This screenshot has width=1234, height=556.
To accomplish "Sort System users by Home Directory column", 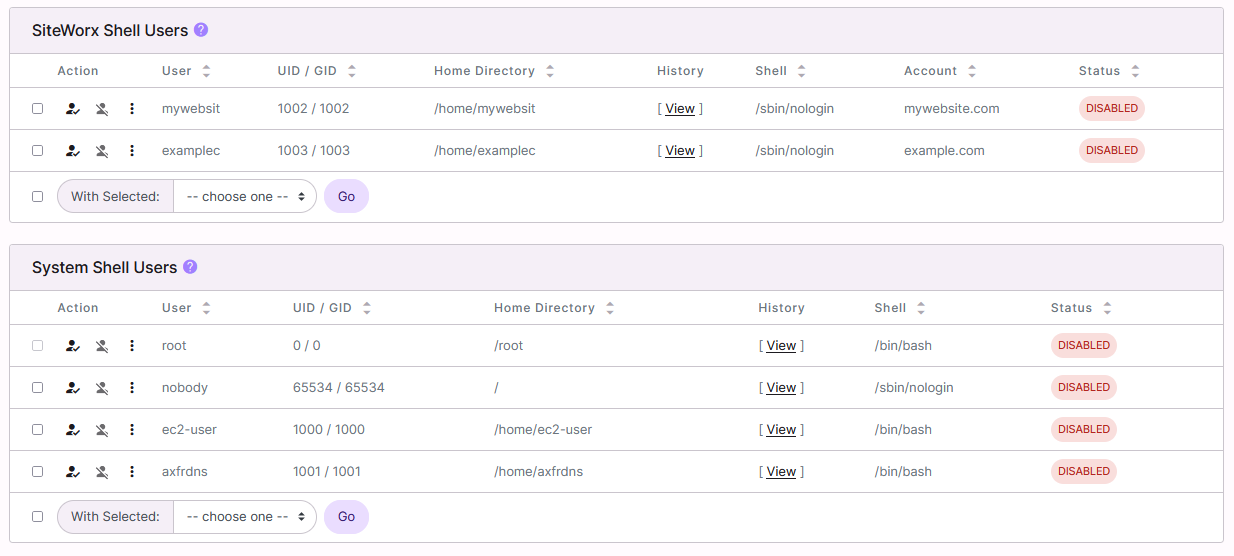I will pos(553,308).
